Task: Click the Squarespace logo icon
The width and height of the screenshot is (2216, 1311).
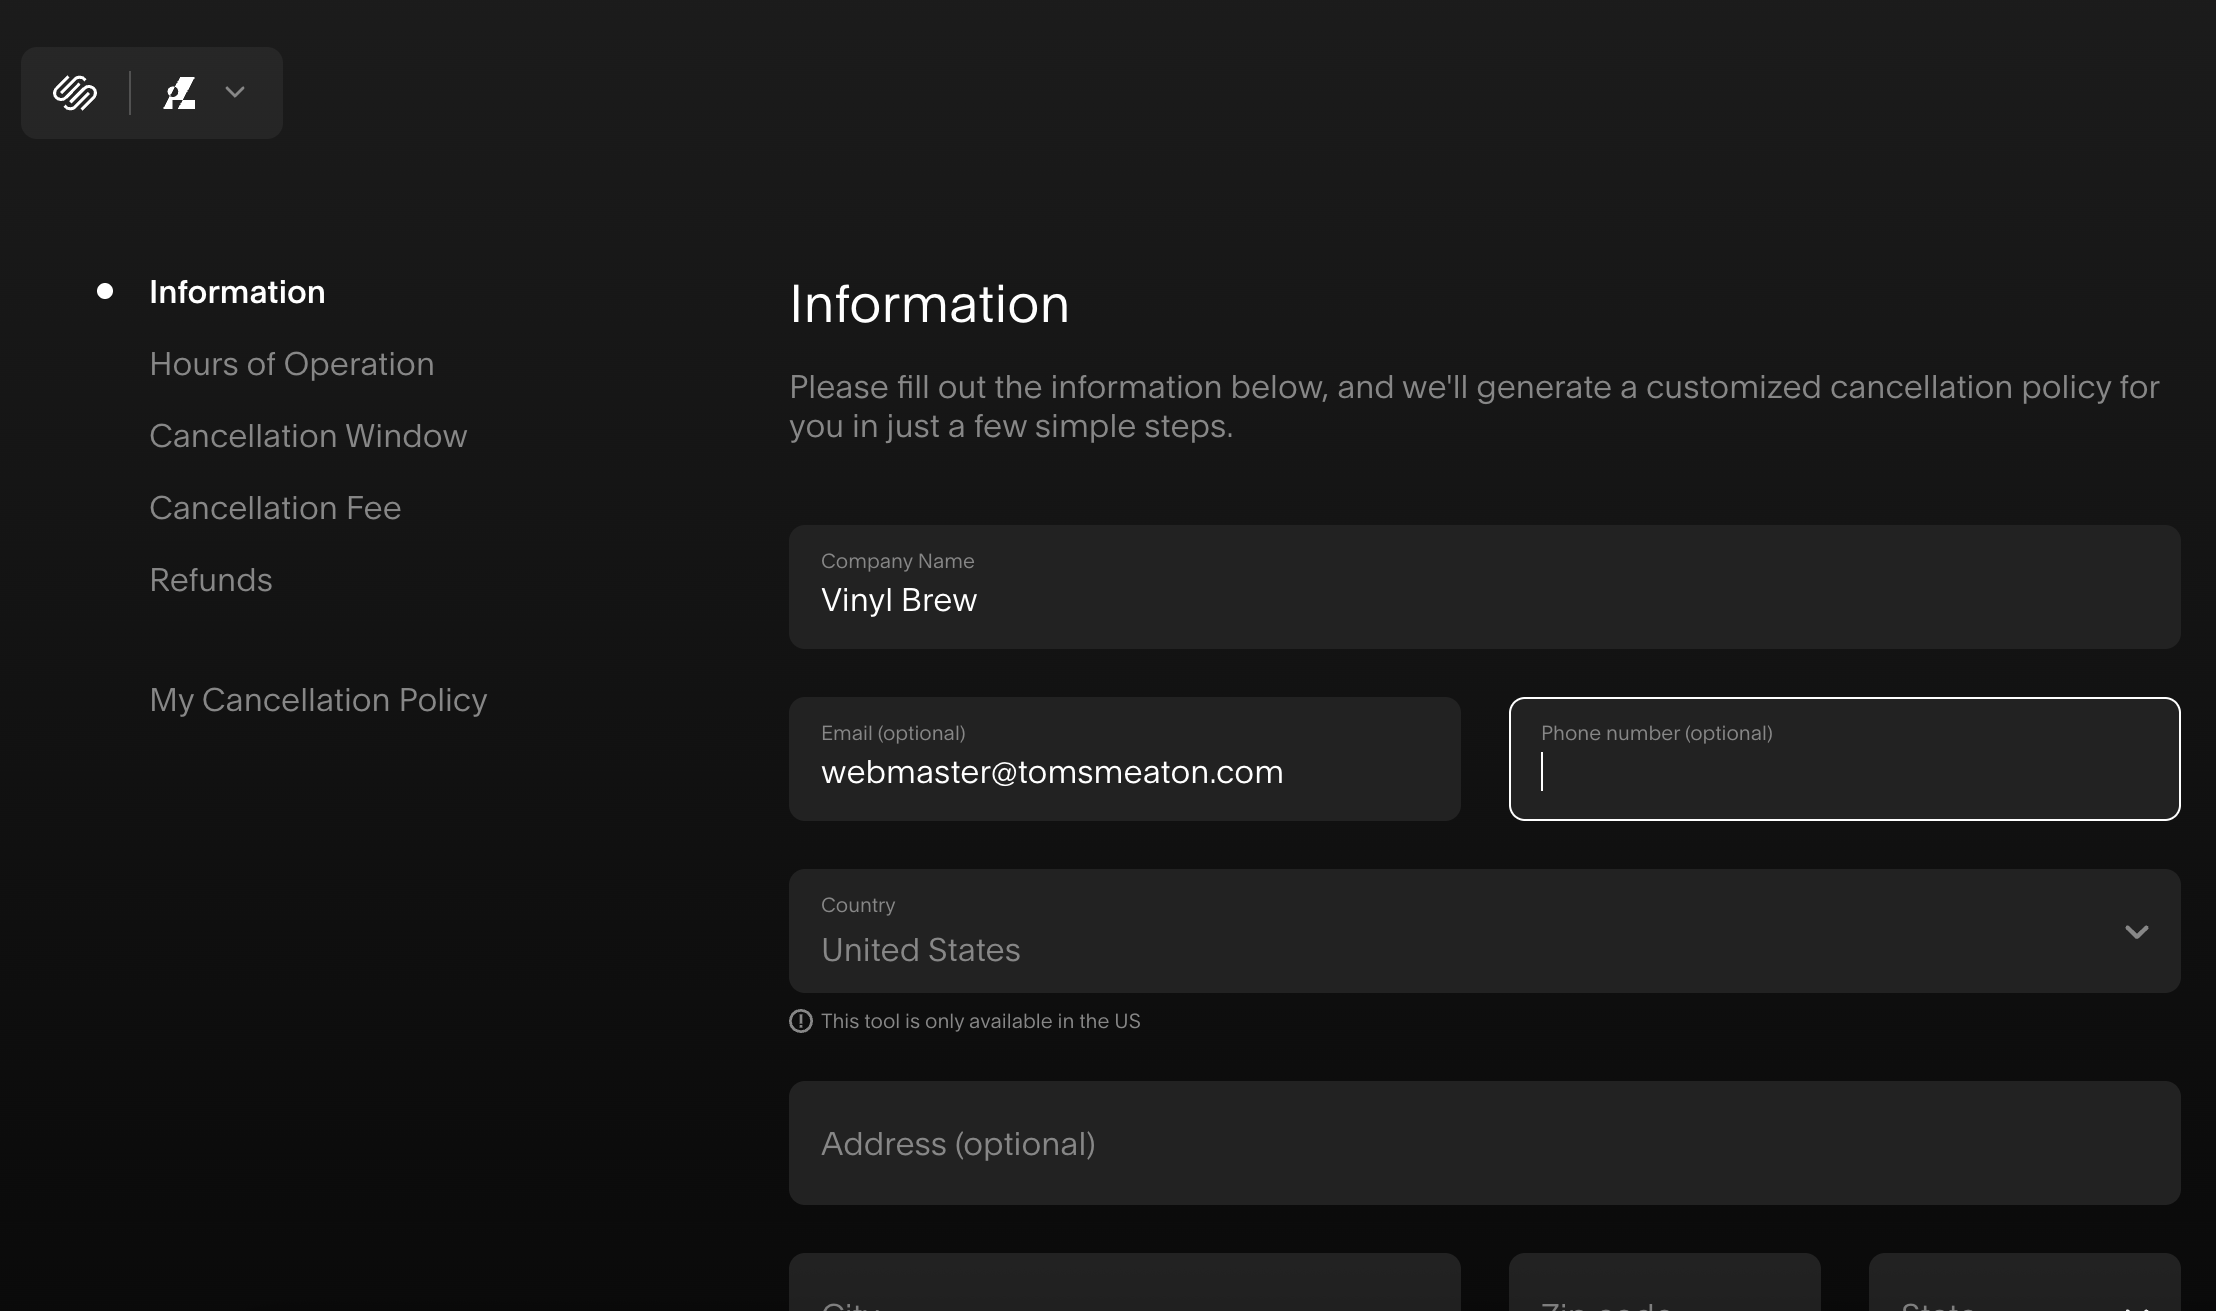Action: coord(75,93)
